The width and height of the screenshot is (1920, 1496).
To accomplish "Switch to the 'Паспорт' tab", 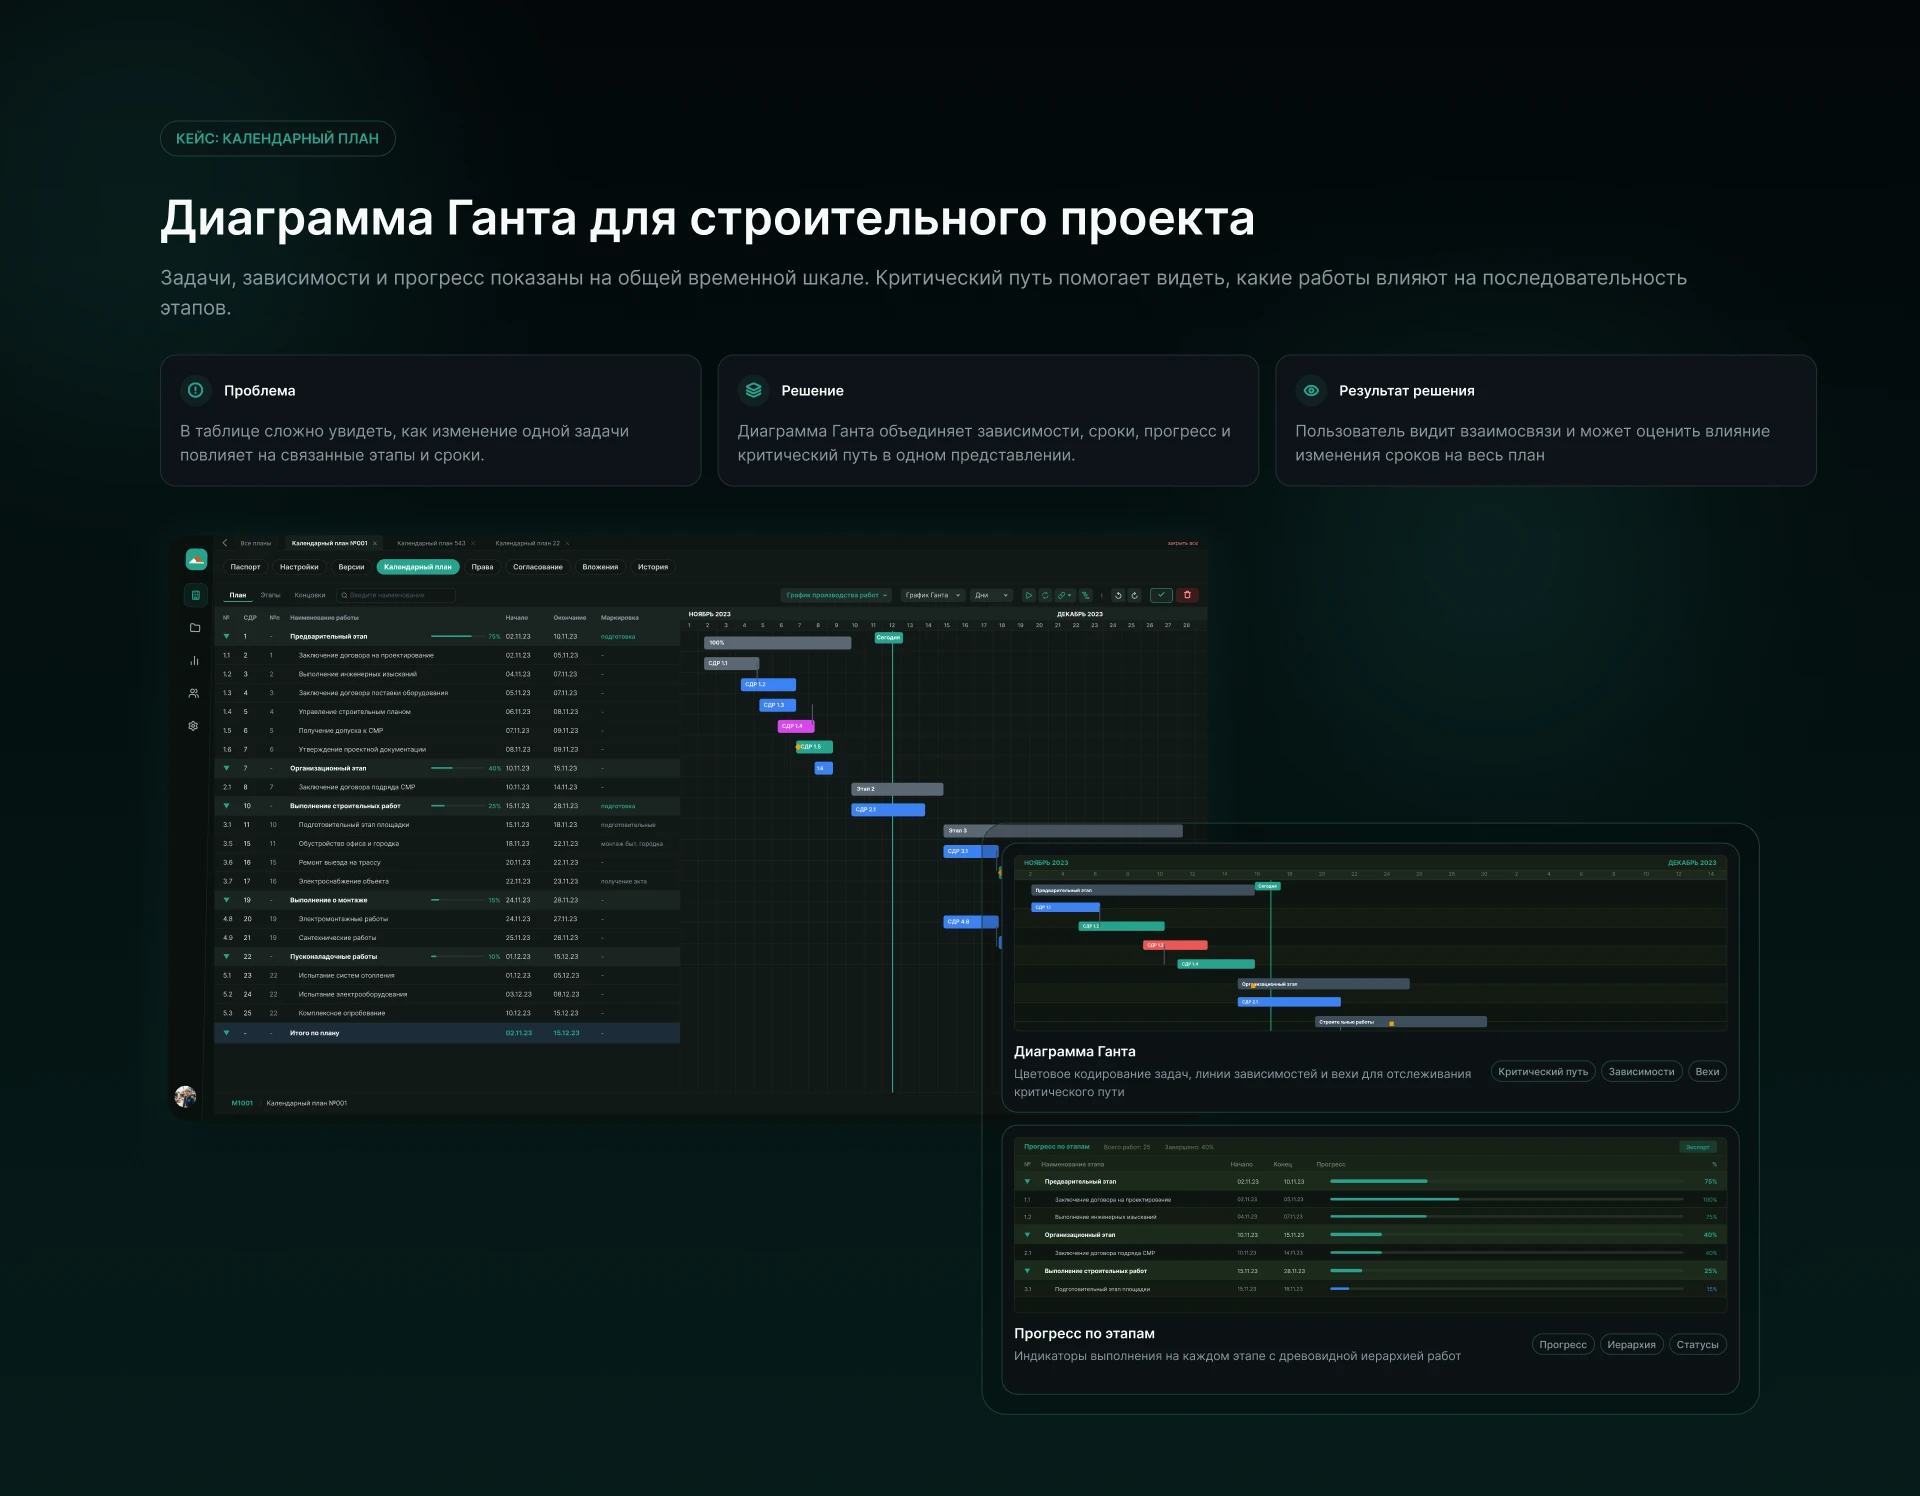I will coord(245,567).
